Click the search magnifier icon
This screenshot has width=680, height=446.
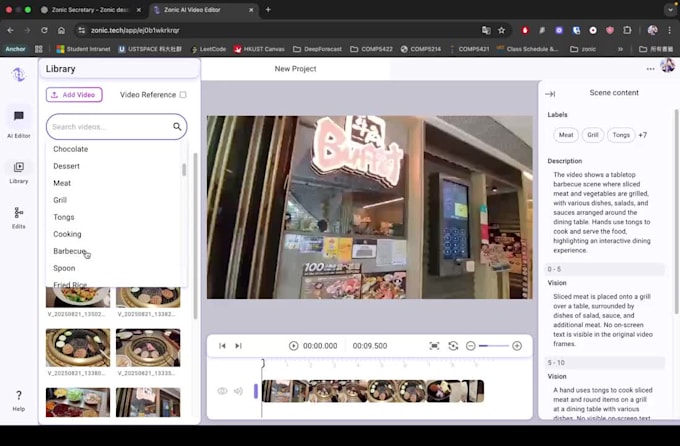click(177, 127)
